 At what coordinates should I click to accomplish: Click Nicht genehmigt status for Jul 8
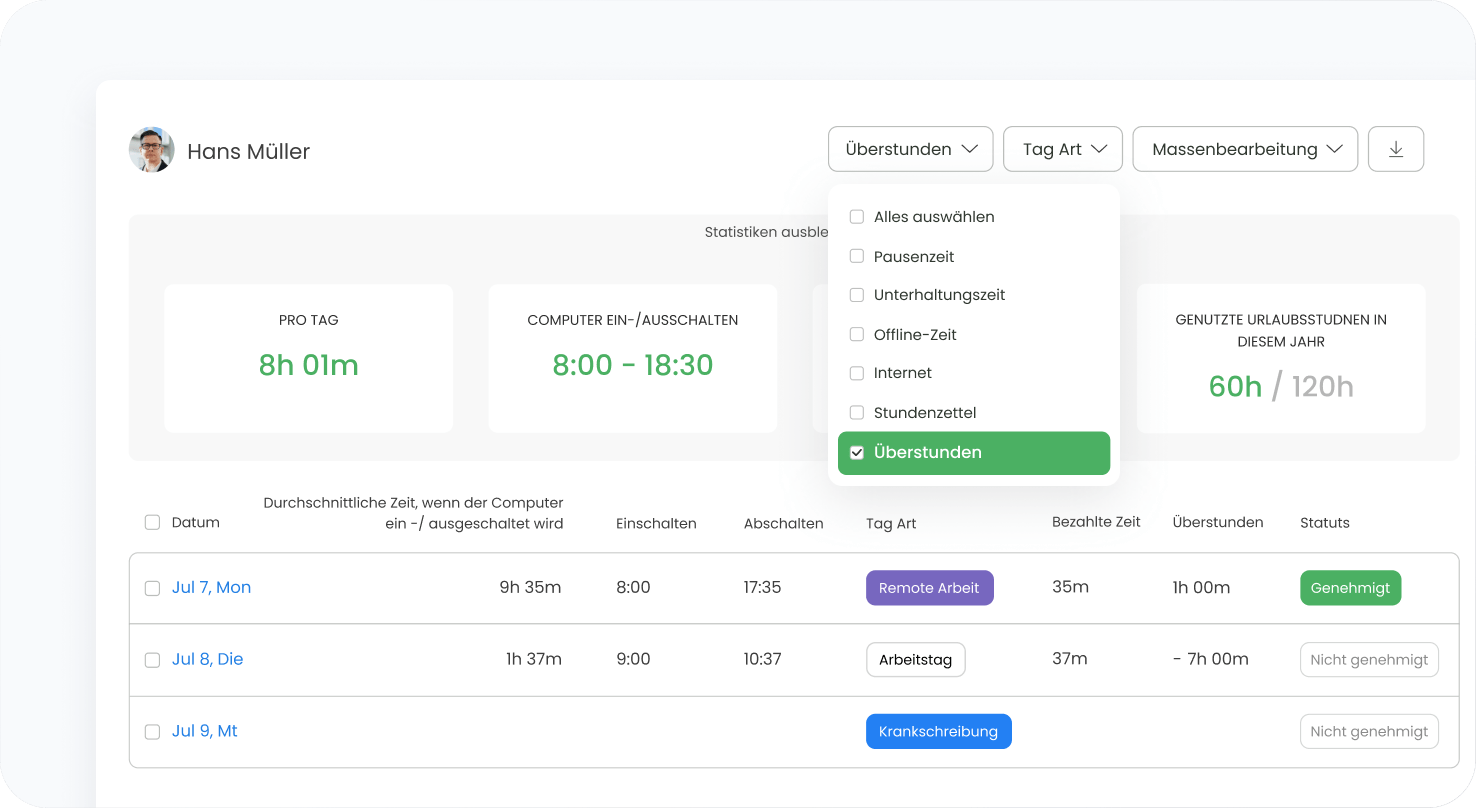[1368, 660]
